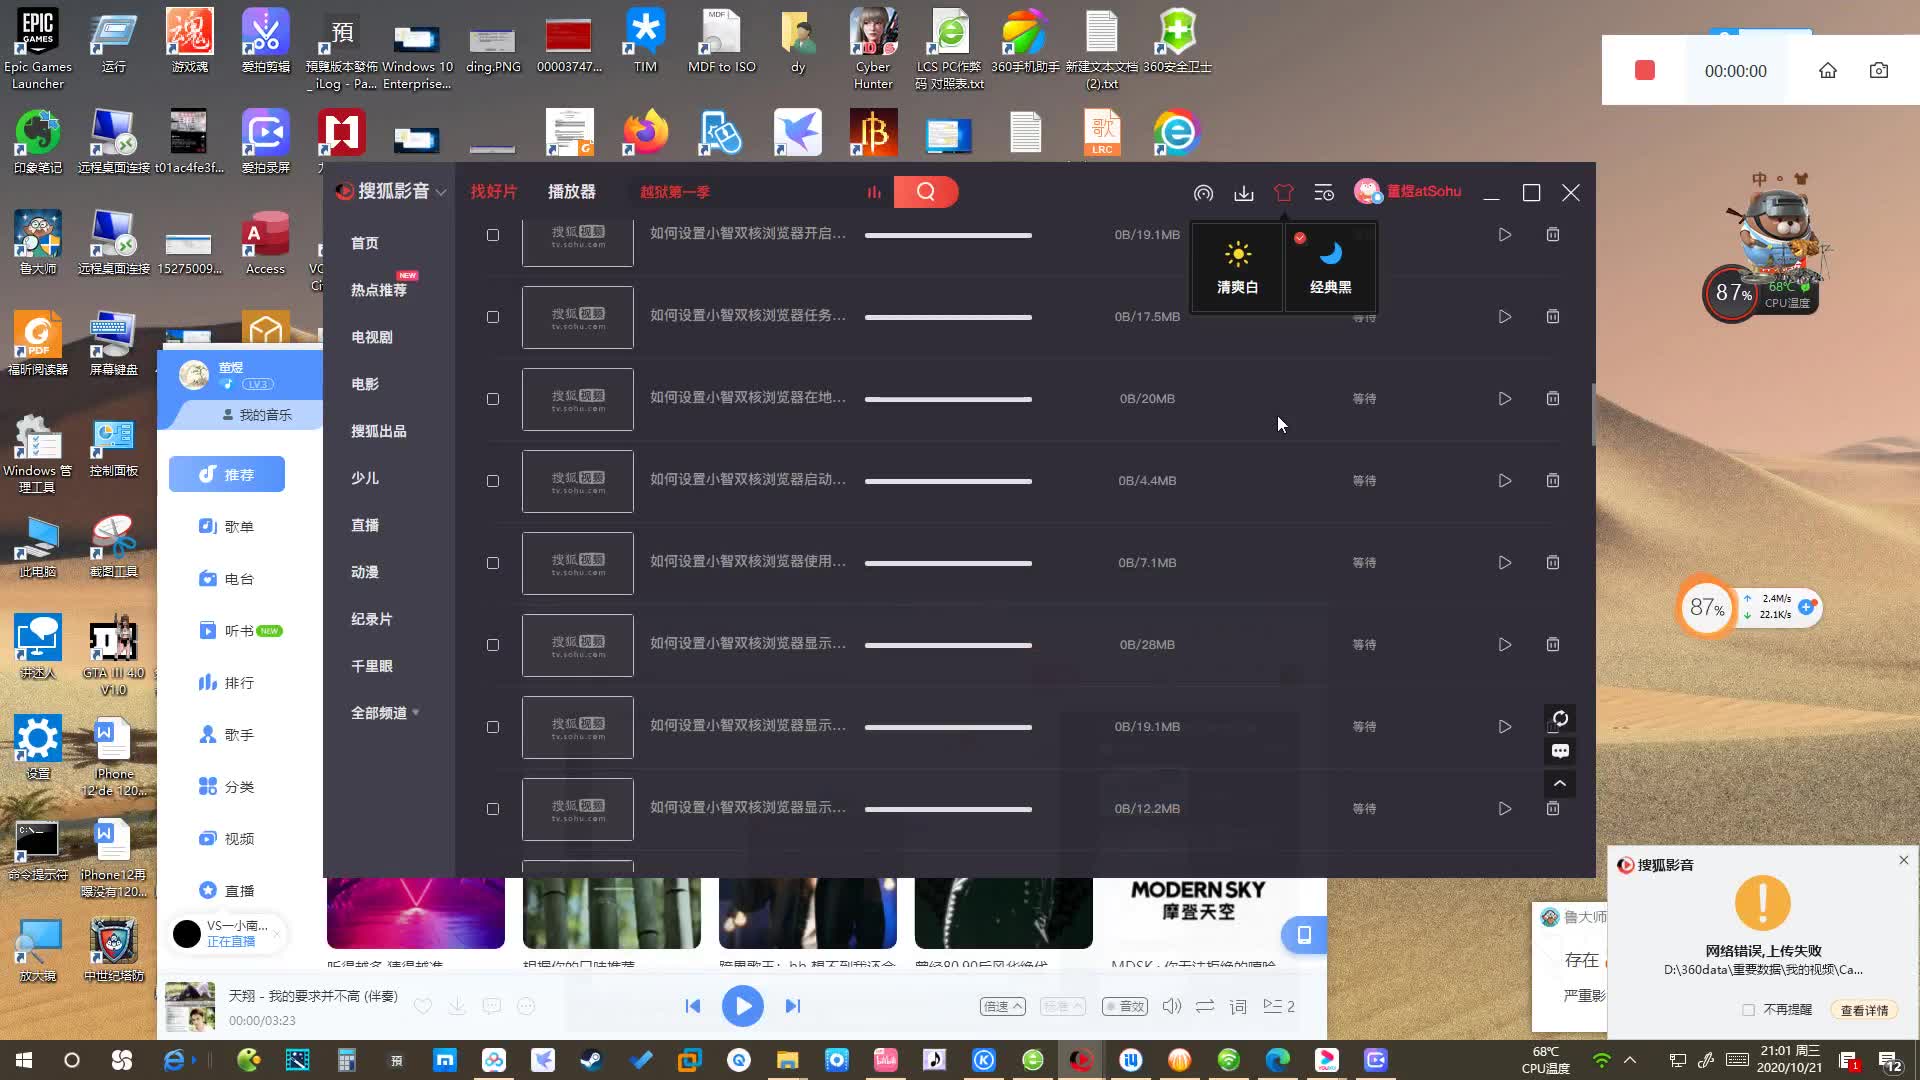Screen dimensions: 1920x1080
Task: Open the 倍速 speed dropdown in music player
Action: tap(1003, 1007)
